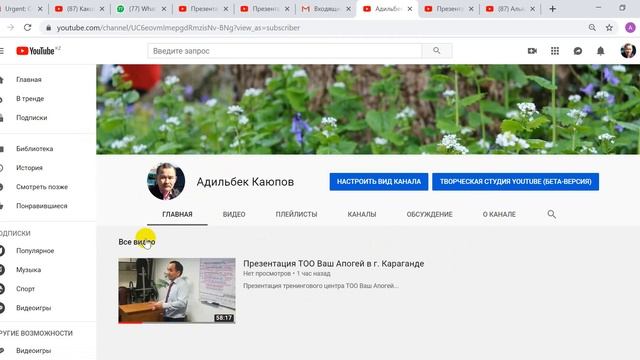Search within channel using magnifier icon

coord(551,214)
